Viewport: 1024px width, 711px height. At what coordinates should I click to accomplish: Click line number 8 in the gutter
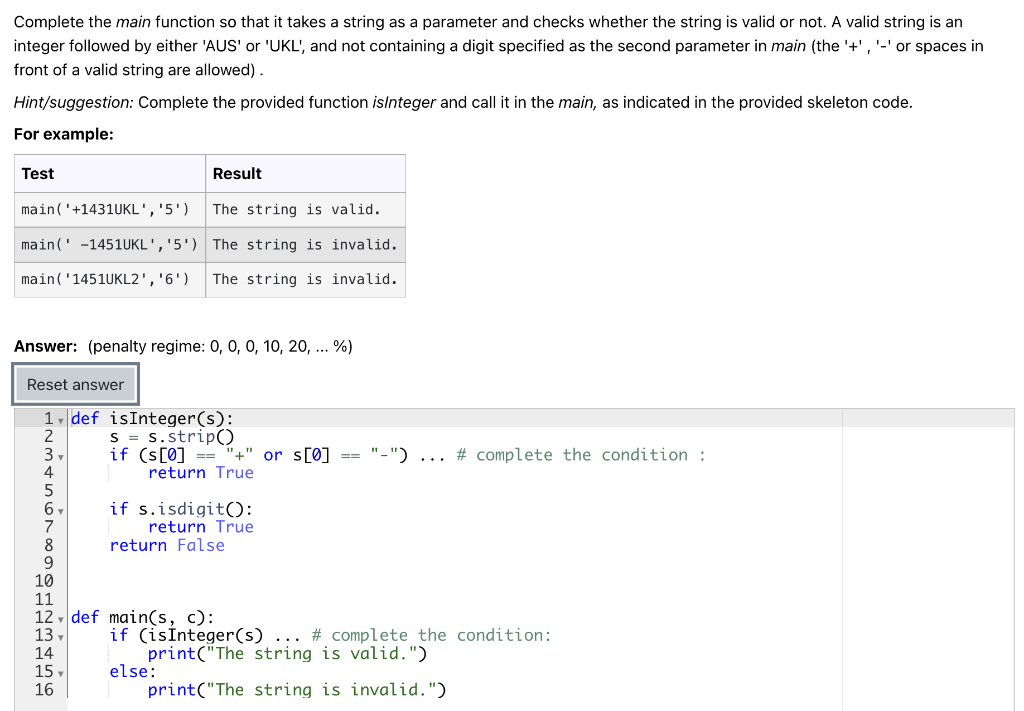(x=47, y=545)
